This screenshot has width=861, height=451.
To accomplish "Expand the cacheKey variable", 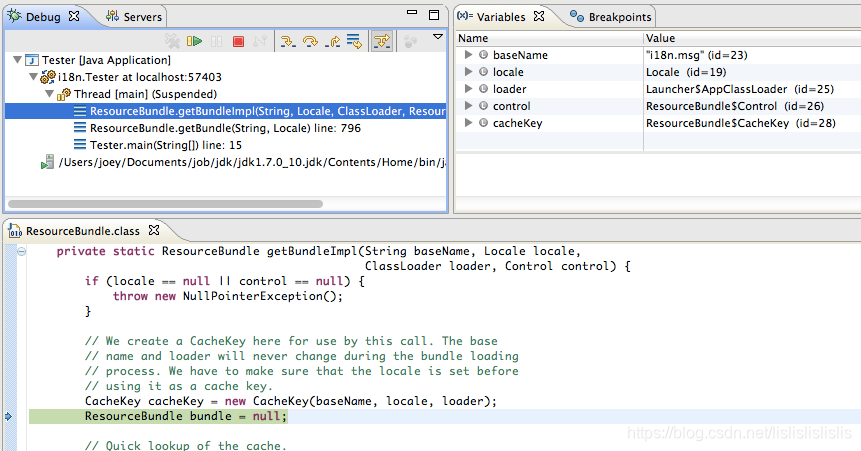I will coord(468,123).
